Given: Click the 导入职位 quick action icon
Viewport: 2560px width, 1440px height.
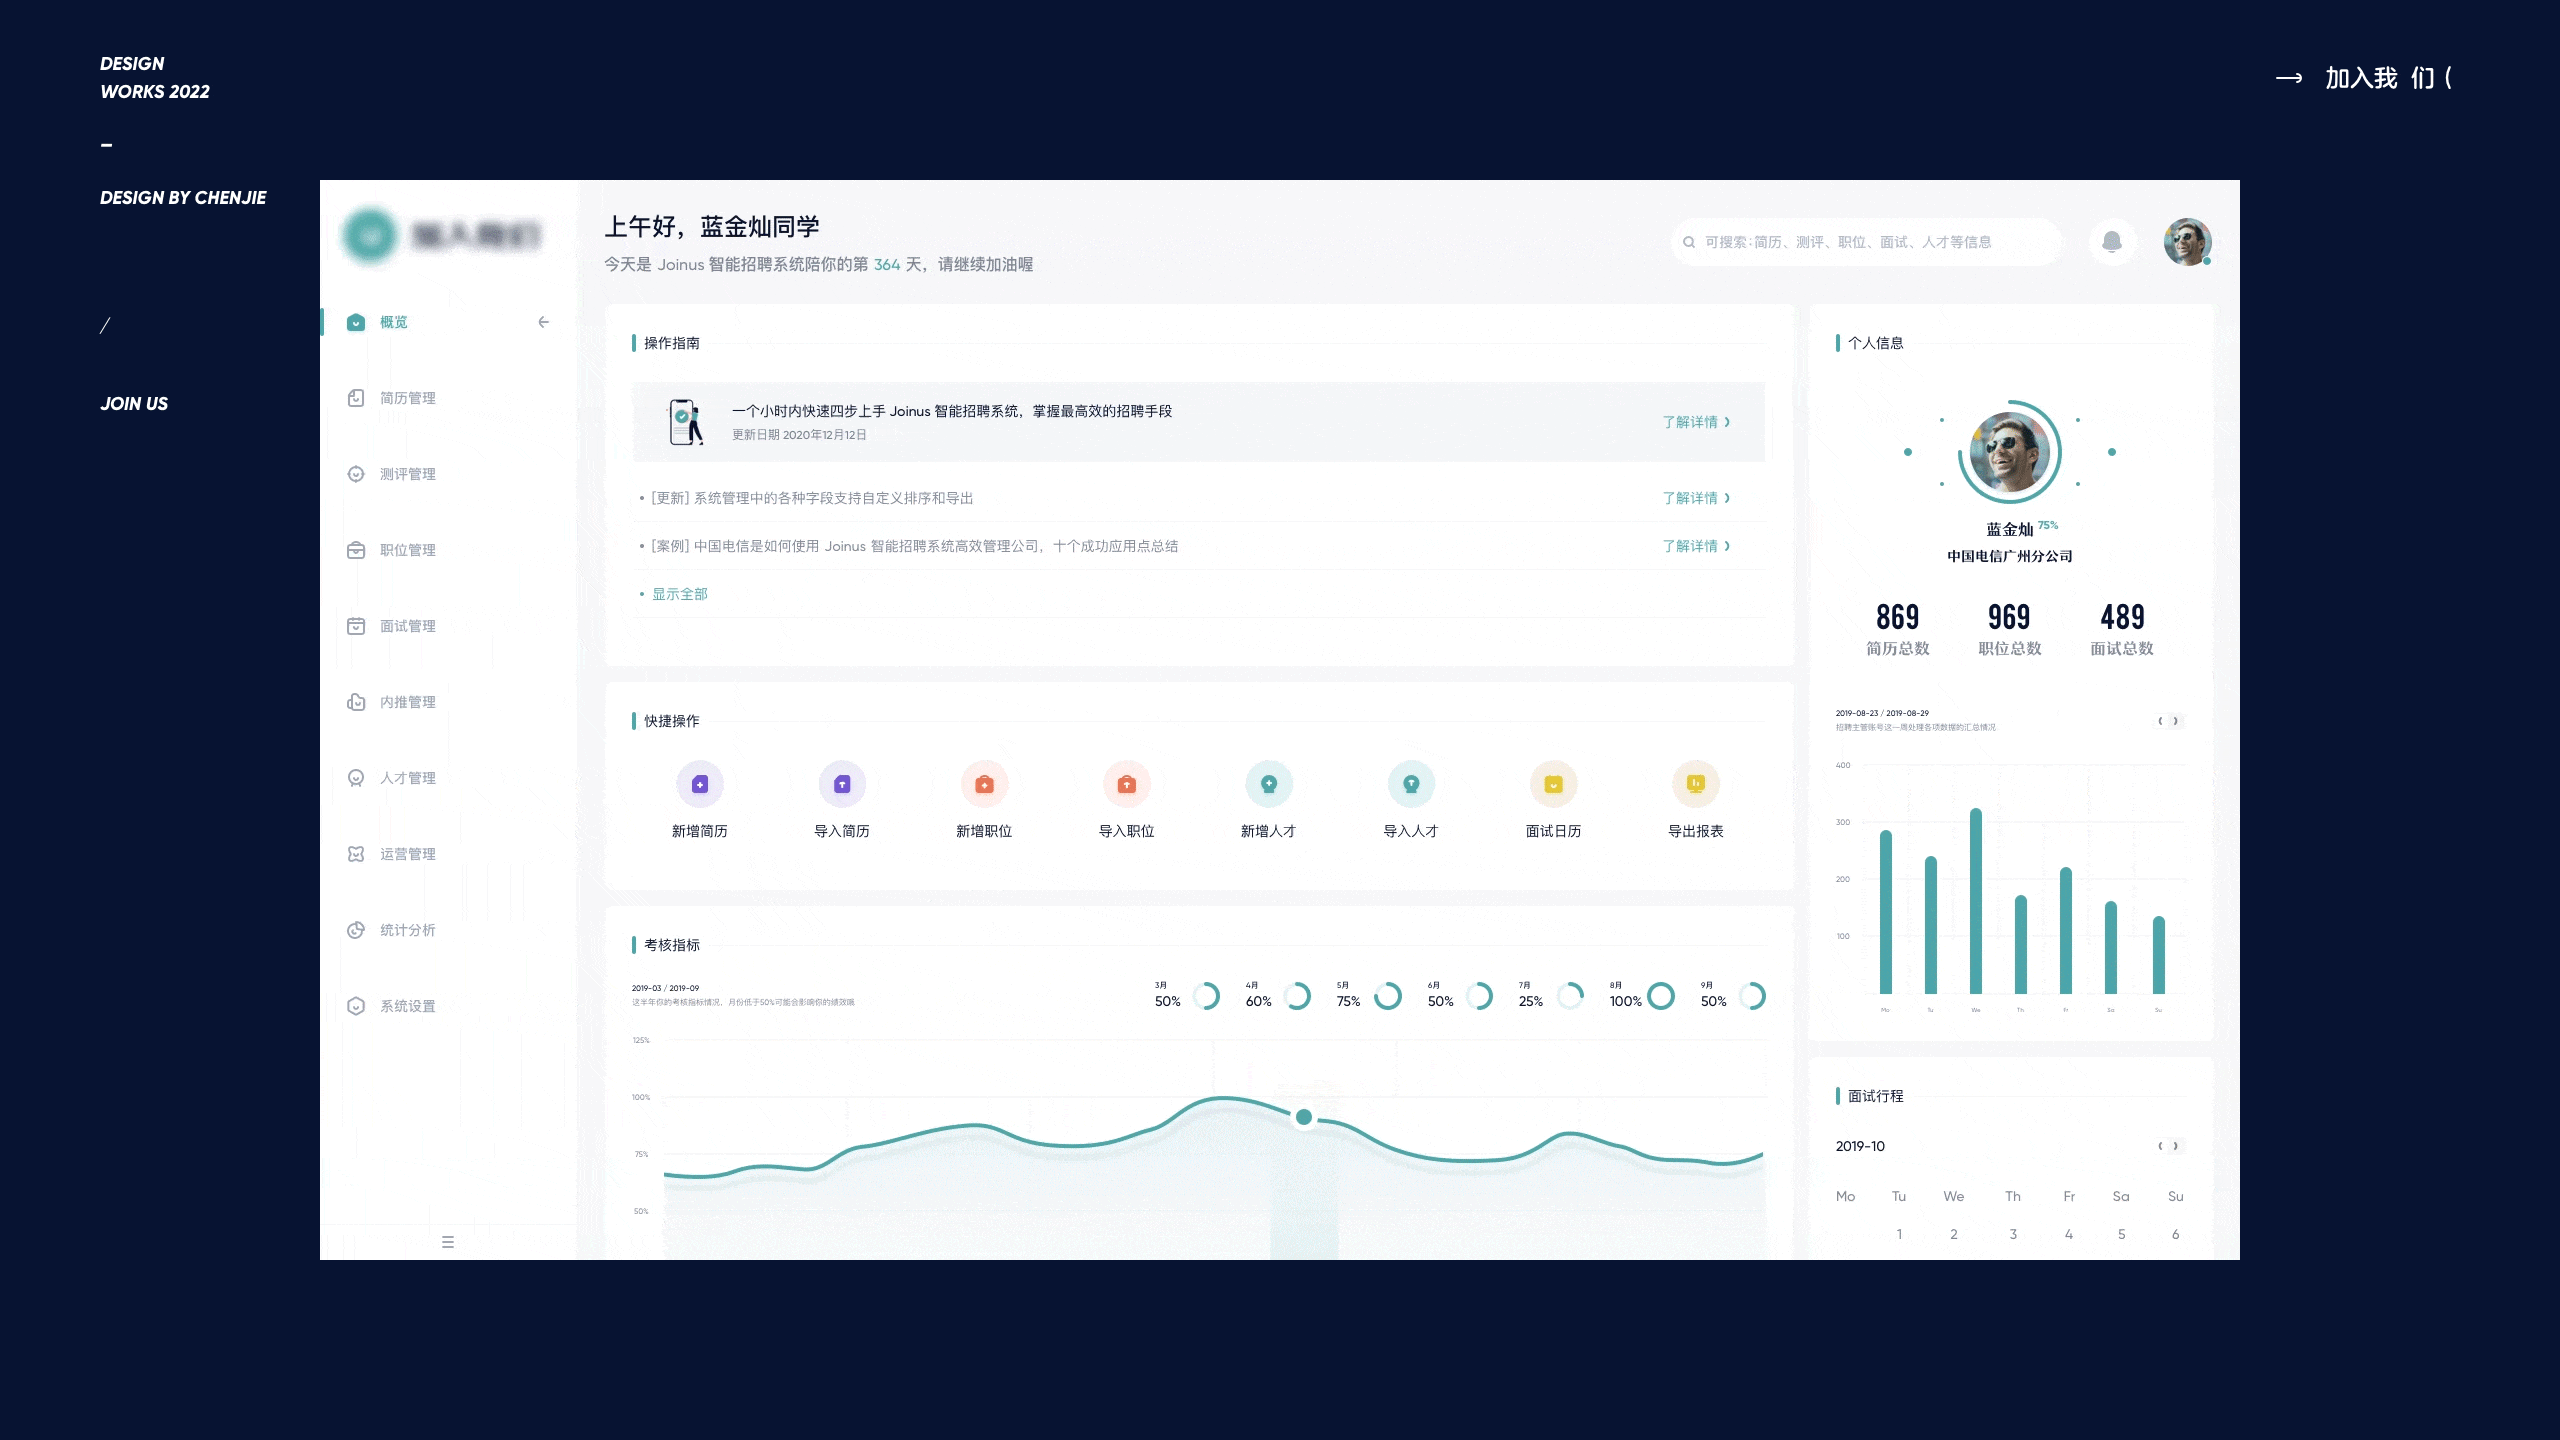Looking at the screenshot, I should point(1127,784).
